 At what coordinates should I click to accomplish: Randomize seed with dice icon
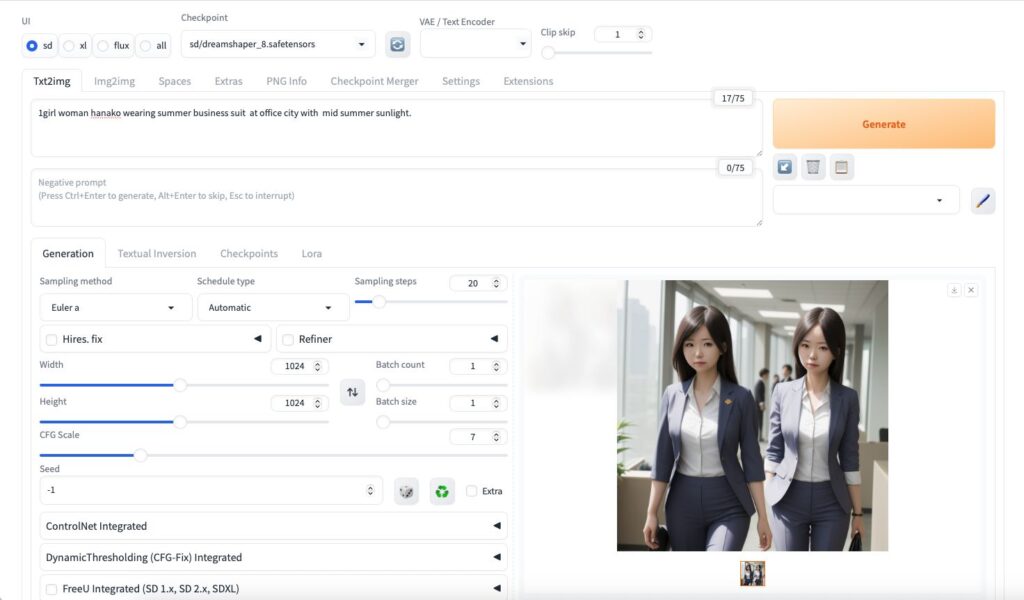(x=406, y=491)
